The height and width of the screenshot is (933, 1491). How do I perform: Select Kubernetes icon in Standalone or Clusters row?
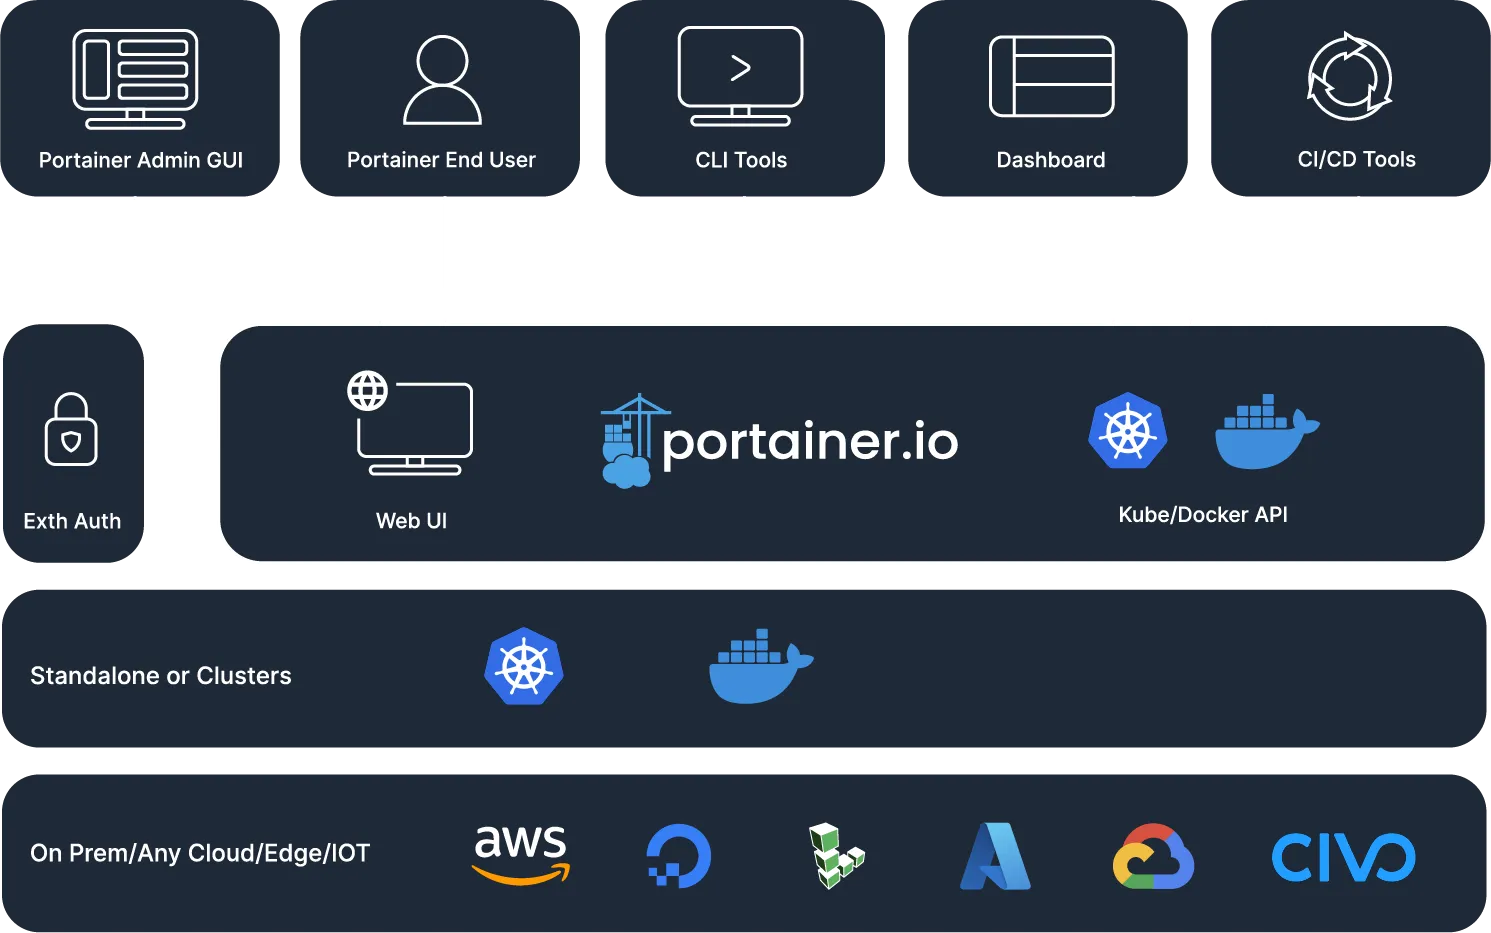point(524,666)
